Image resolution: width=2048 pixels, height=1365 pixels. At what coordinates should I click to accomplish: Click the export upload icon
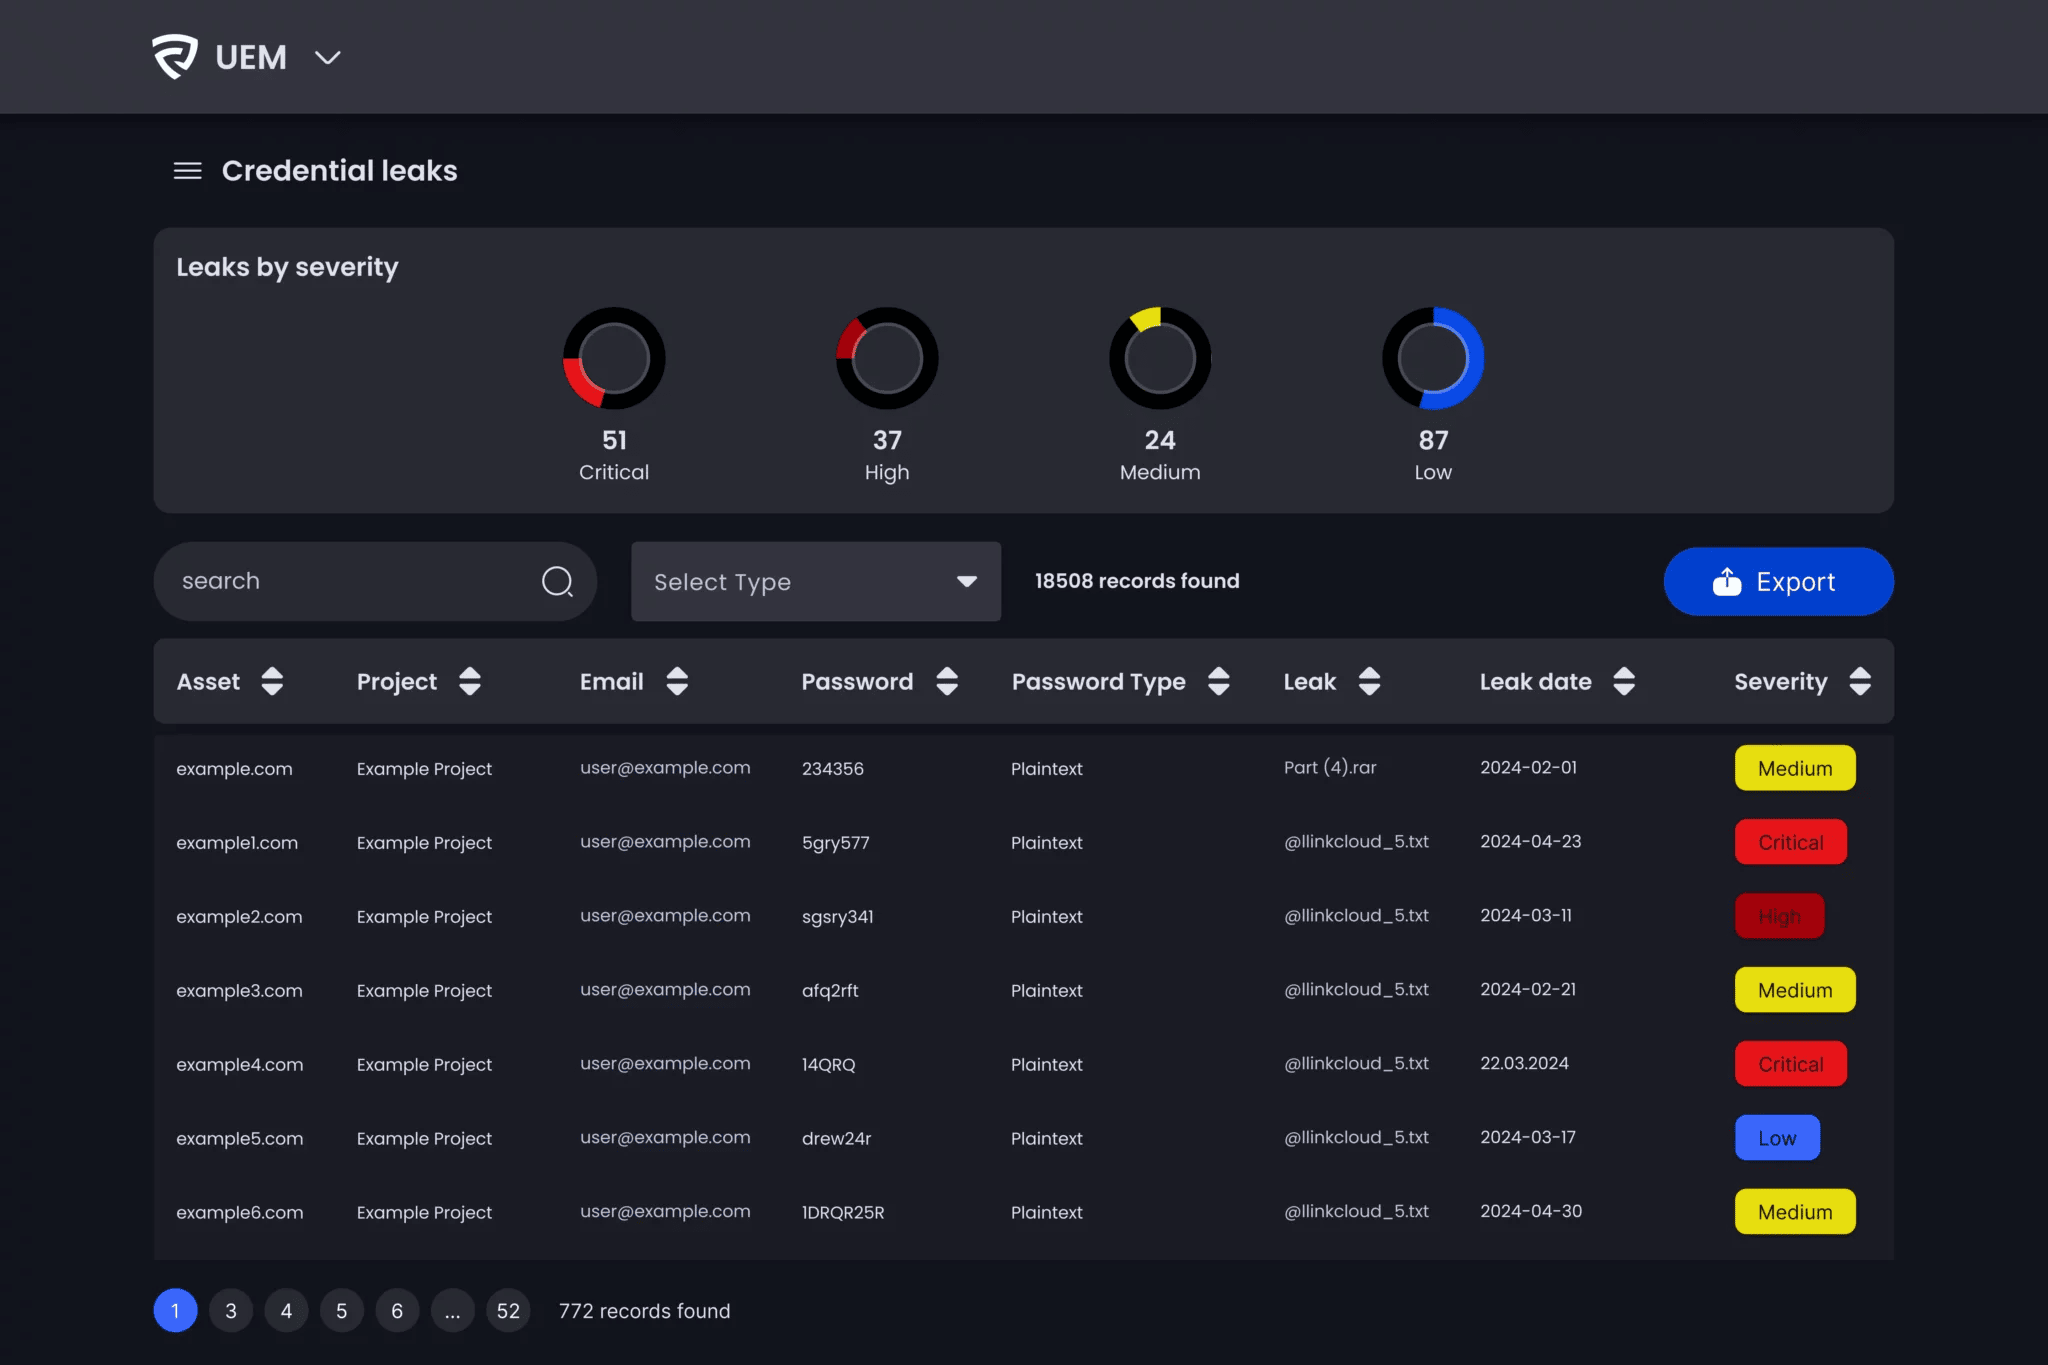(1725, 581)
